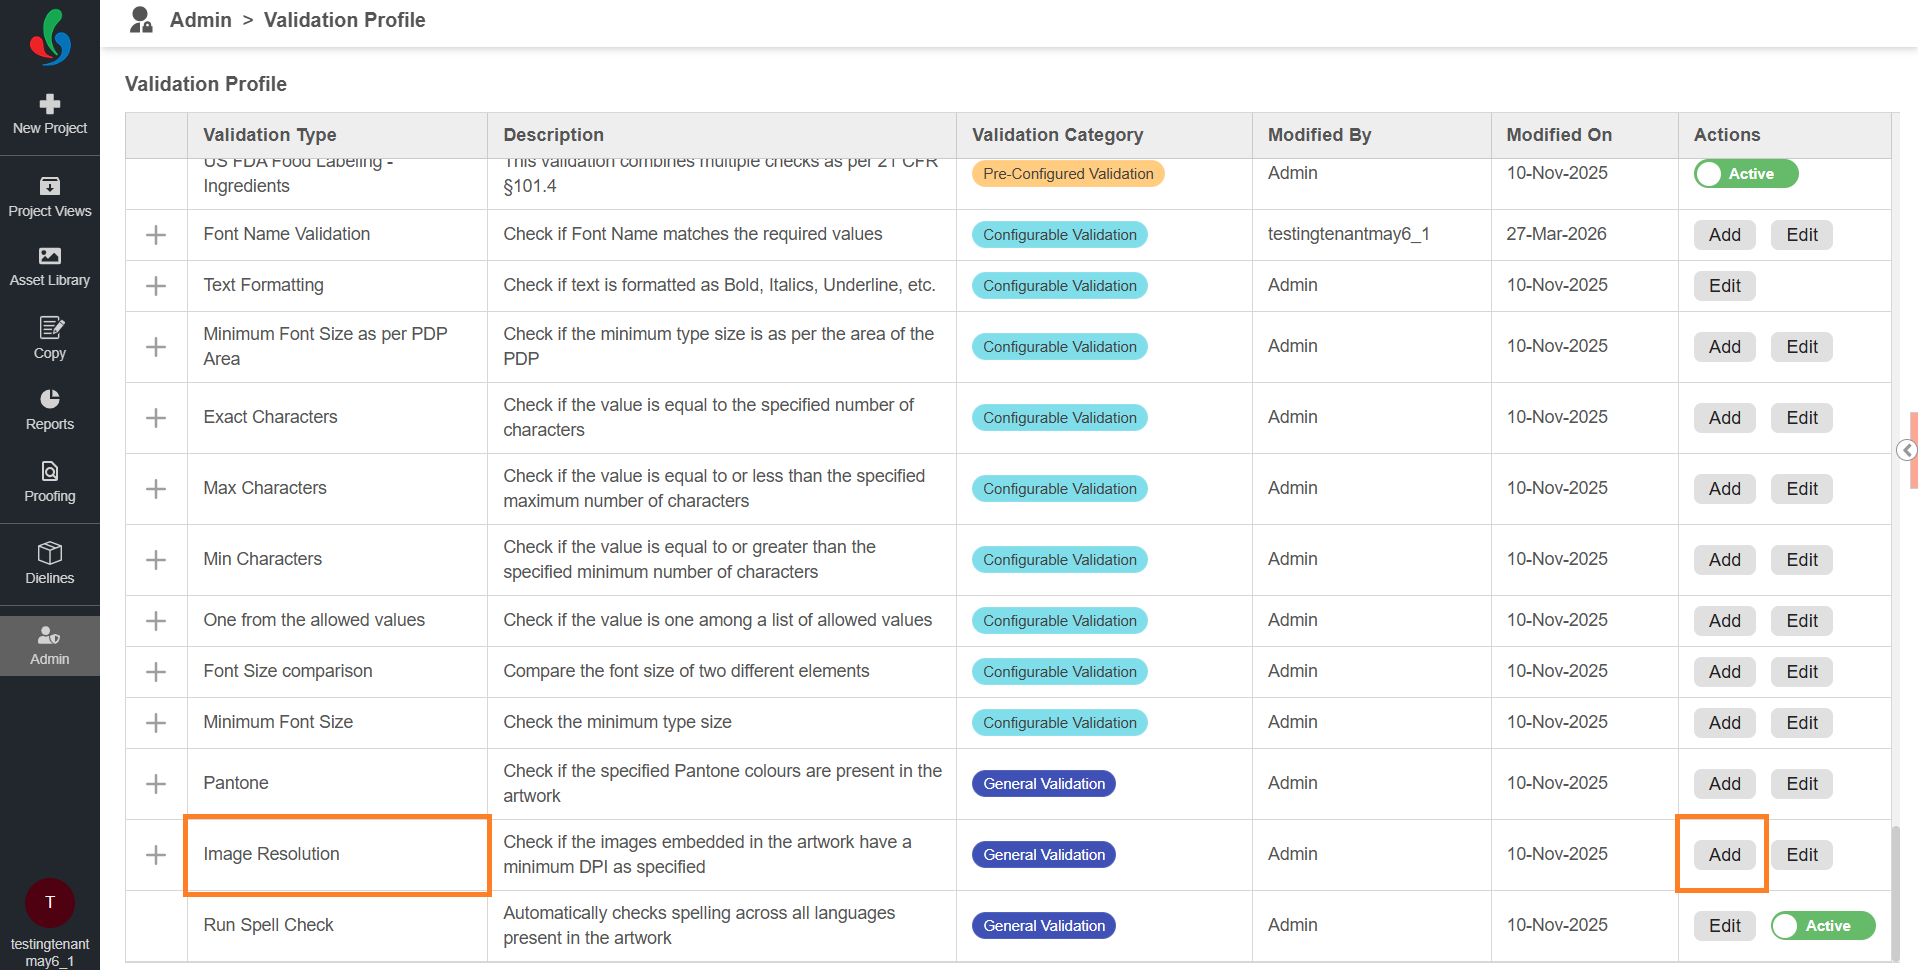
Task: Click the application logo in the sidebar
Action: pos(50,38)
